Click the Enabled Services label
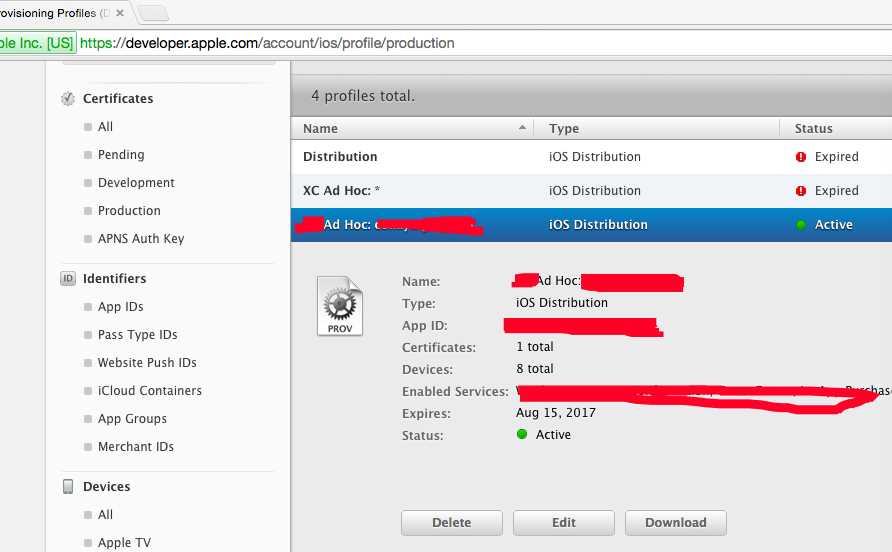The height and width of the screenshot is (552, 892). 456,392
